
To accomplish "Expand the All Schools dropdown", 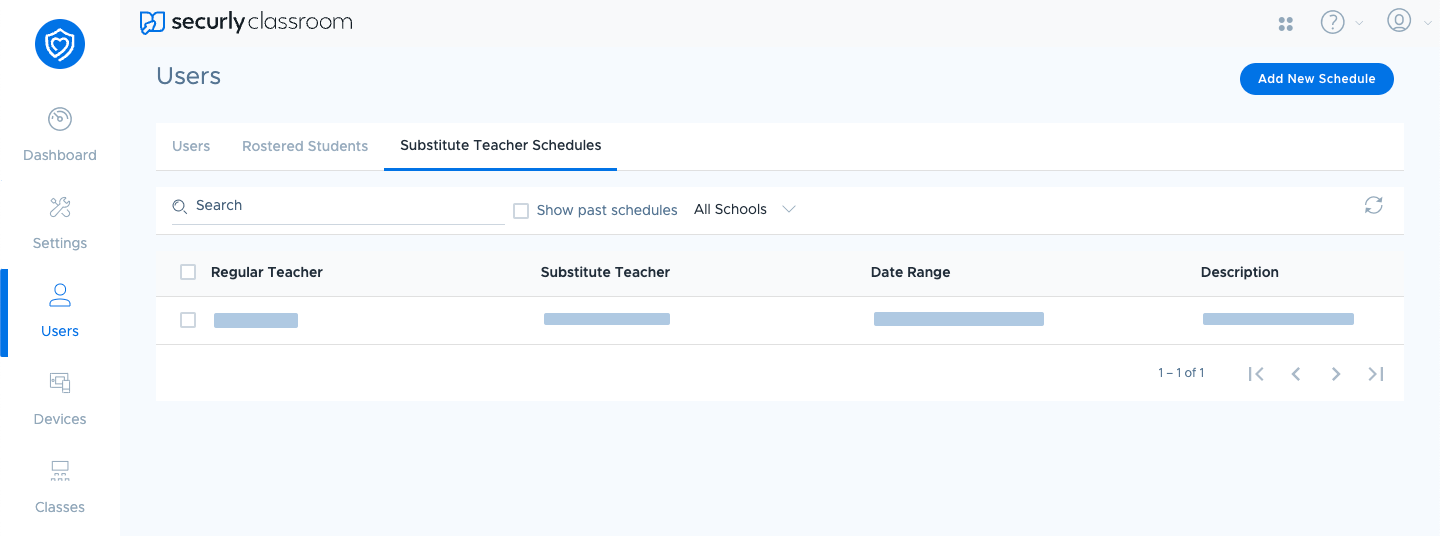I will pos(745,210).
